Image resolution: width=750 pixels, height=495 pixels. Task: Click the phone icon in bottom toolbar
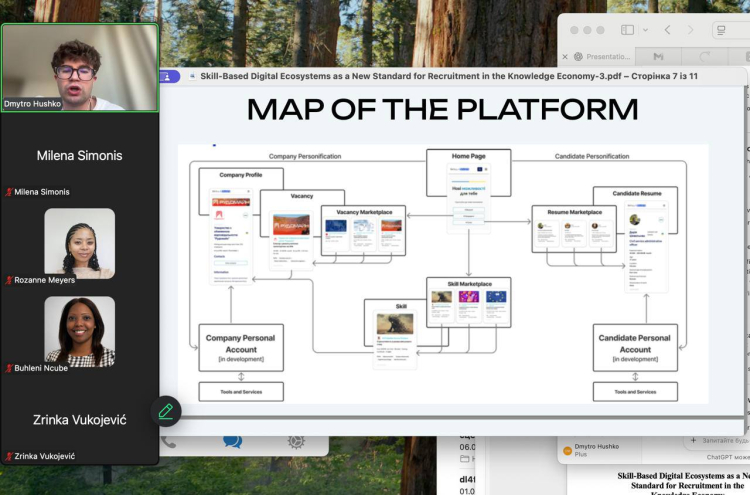pos(168,441)
